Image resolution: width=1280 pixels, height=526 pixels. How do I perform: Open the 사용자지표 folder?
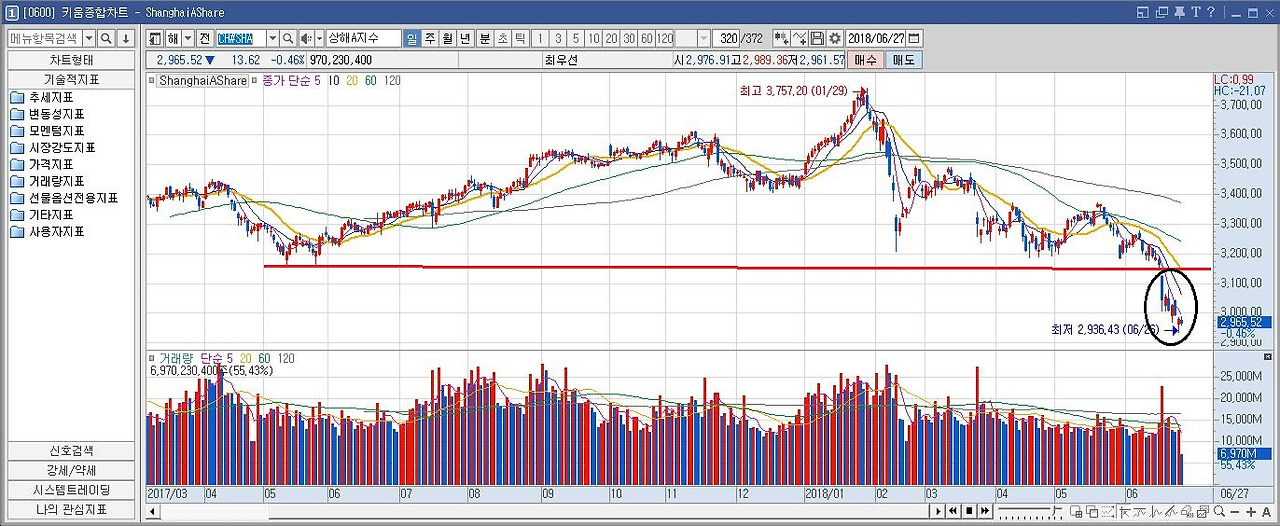[47, 231]
